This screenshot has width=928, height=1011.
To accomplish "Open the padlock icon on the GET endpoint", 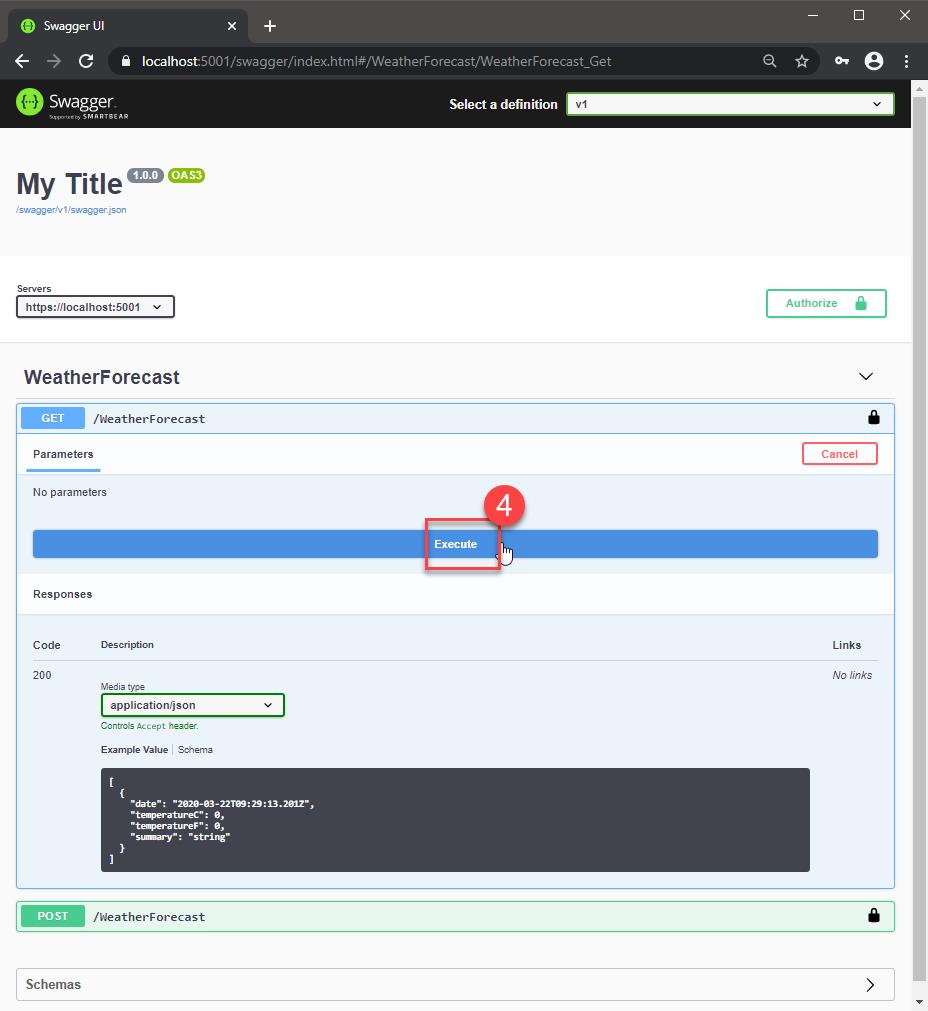I will pos(872,418).
